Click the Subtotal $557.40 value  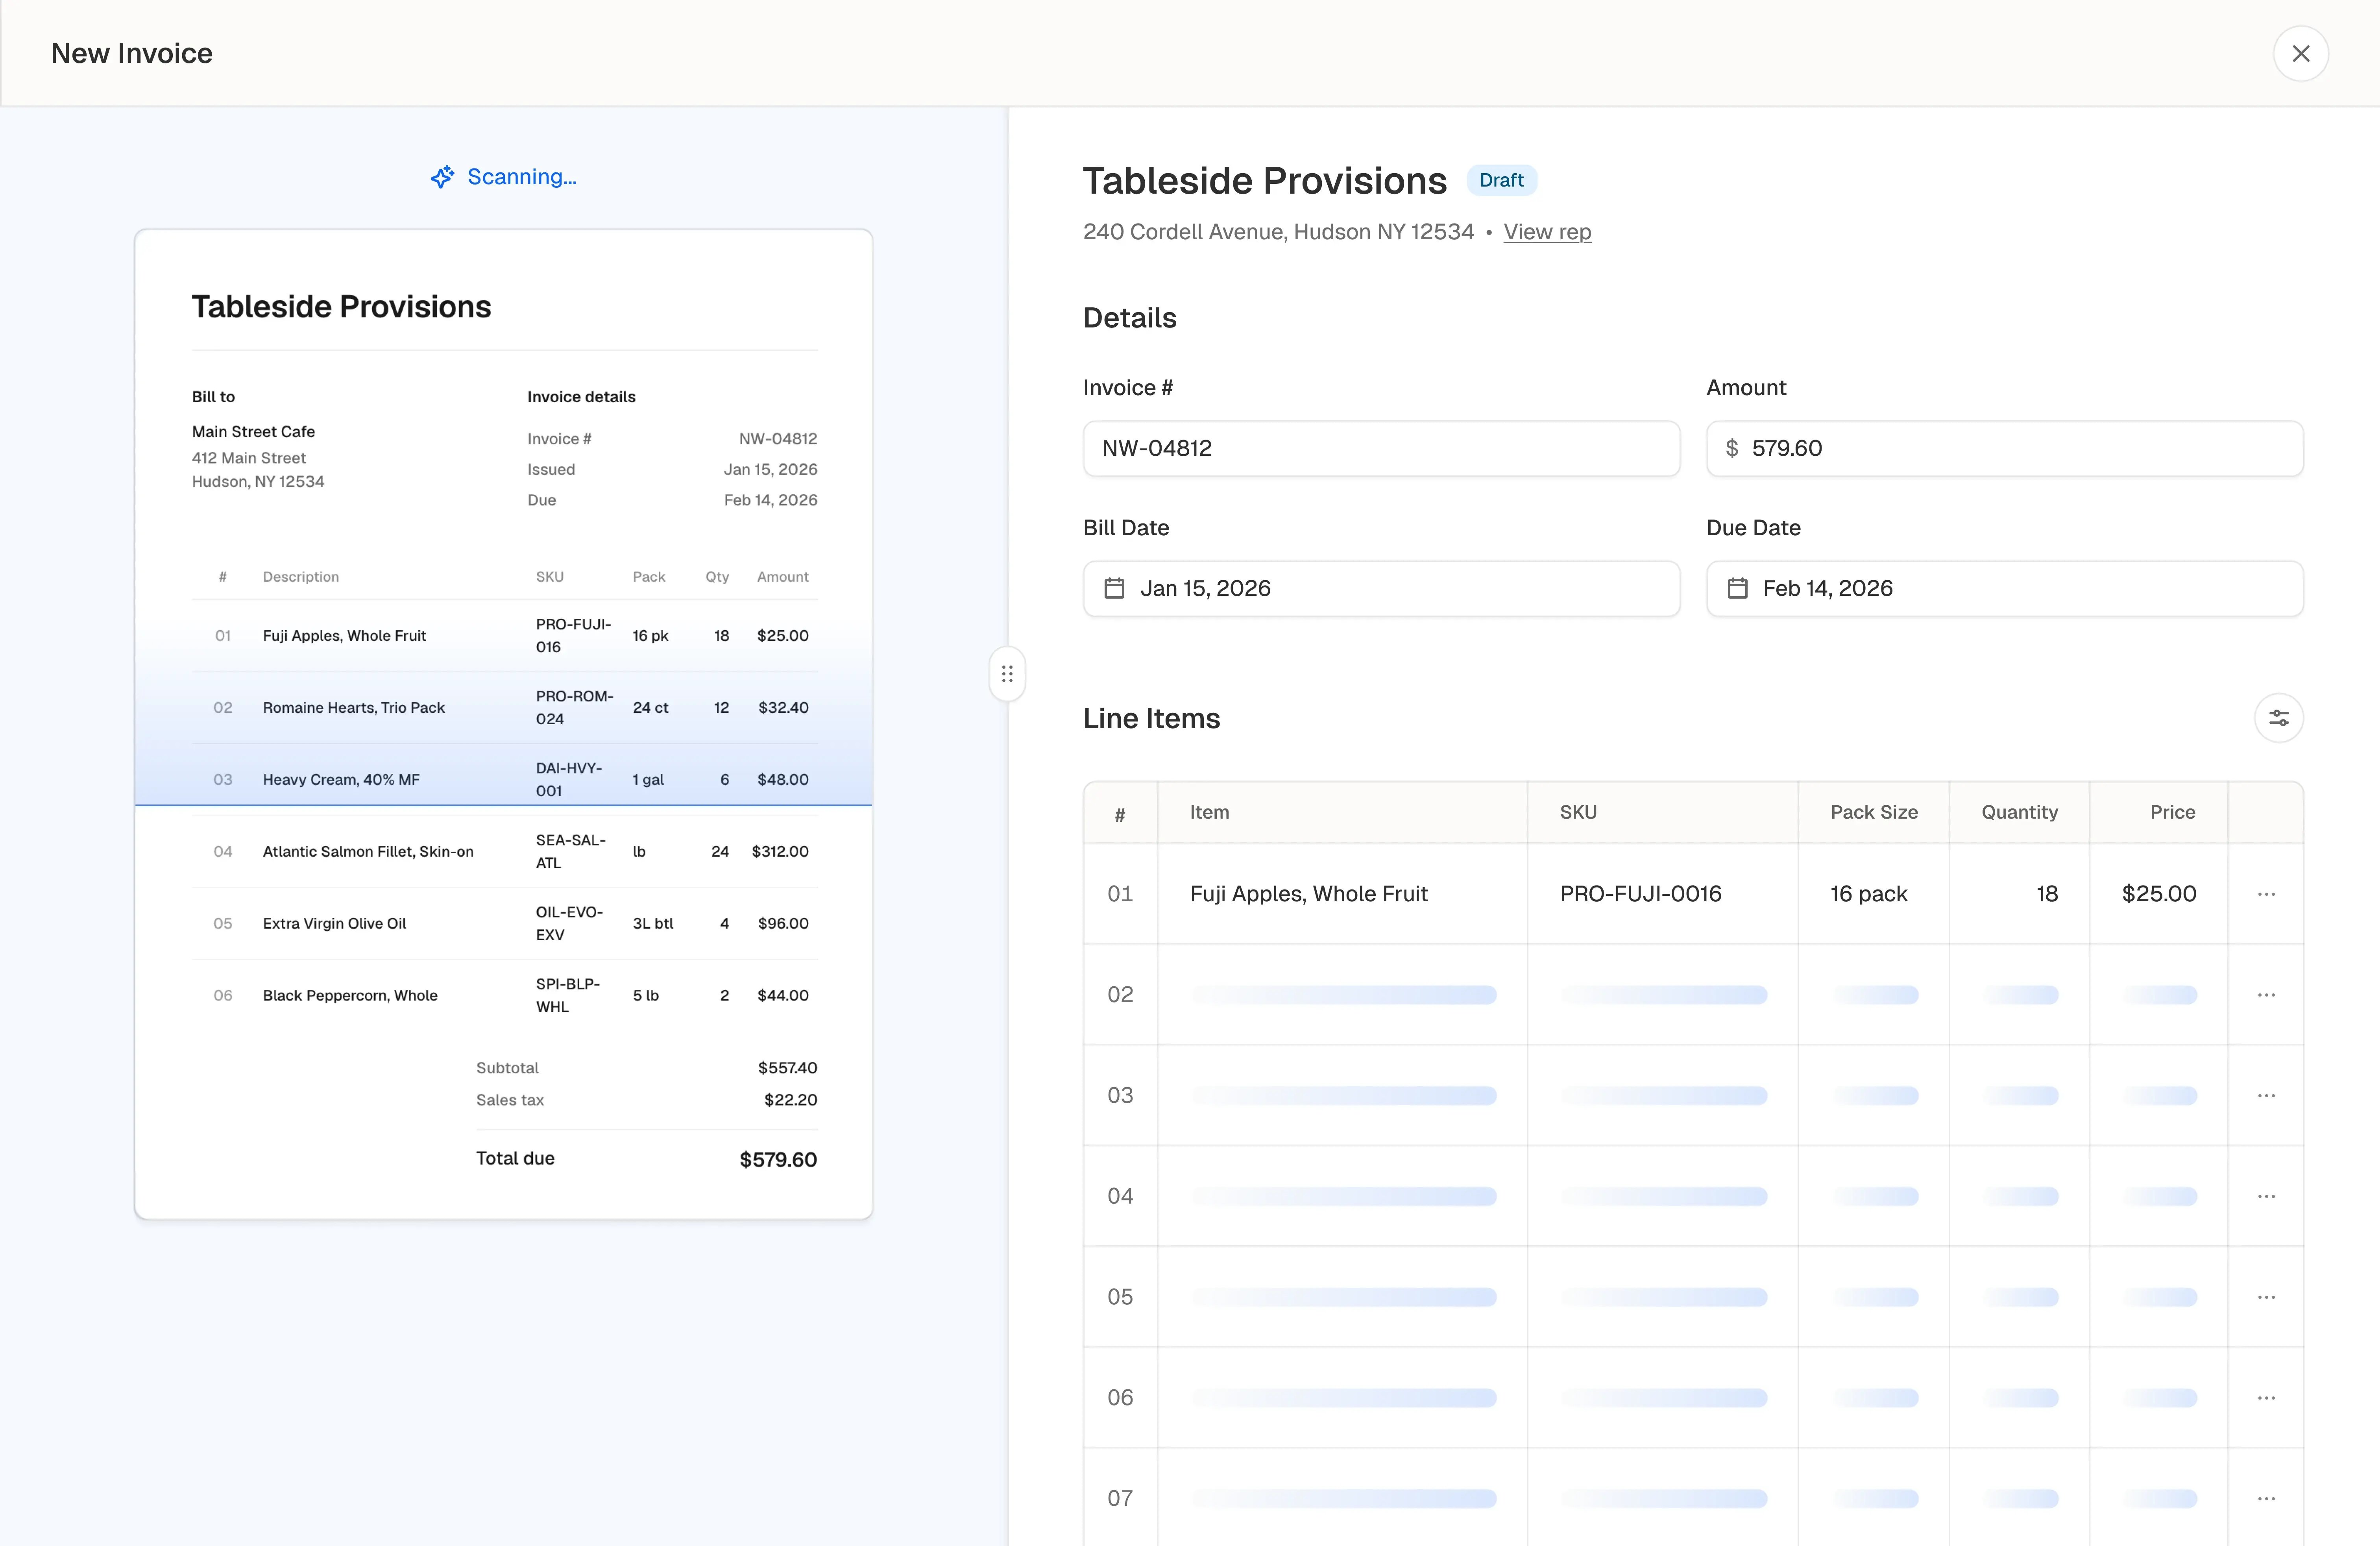pos(787,1068)
